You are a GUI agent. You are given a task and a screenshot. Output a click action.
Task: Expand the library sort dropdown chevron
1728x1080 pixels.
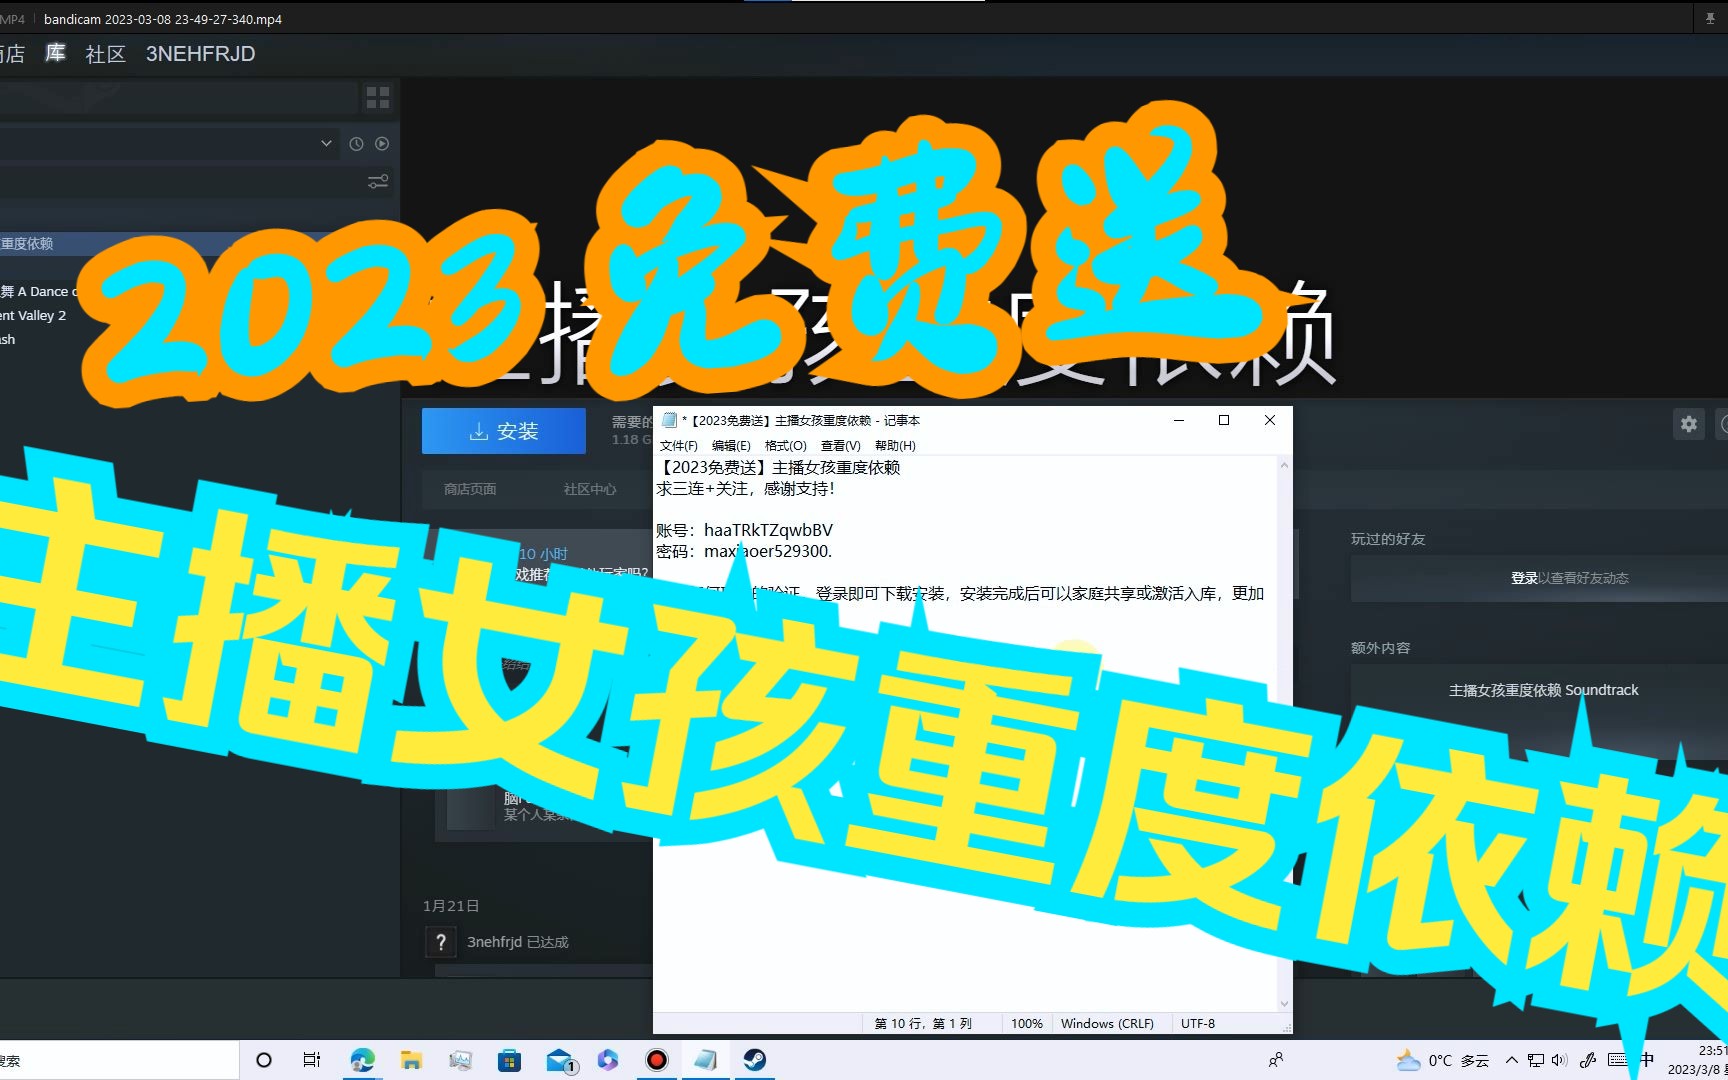point(325,143)
